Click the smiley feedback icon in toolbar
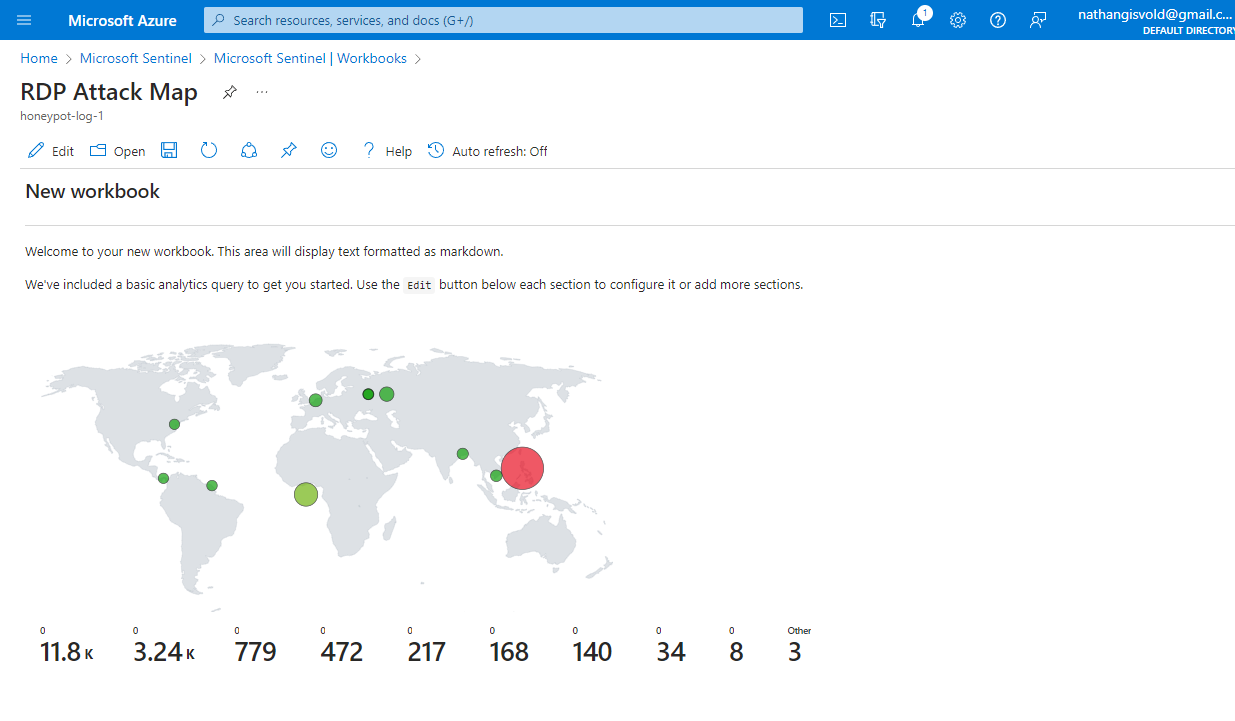This screenshot has height=721, width=1235. 329,151
